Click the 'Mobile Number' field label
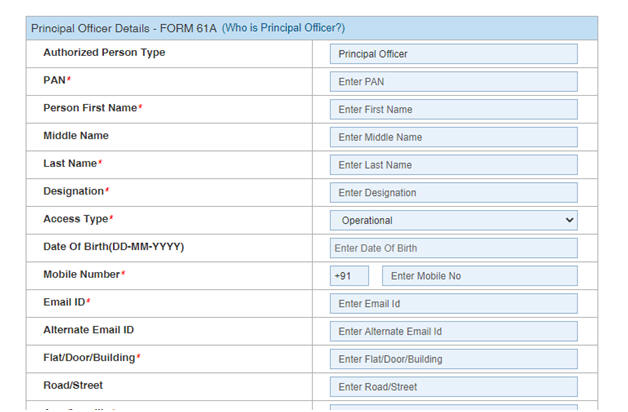This screenshot has height=412, width=628. [82, 274]
